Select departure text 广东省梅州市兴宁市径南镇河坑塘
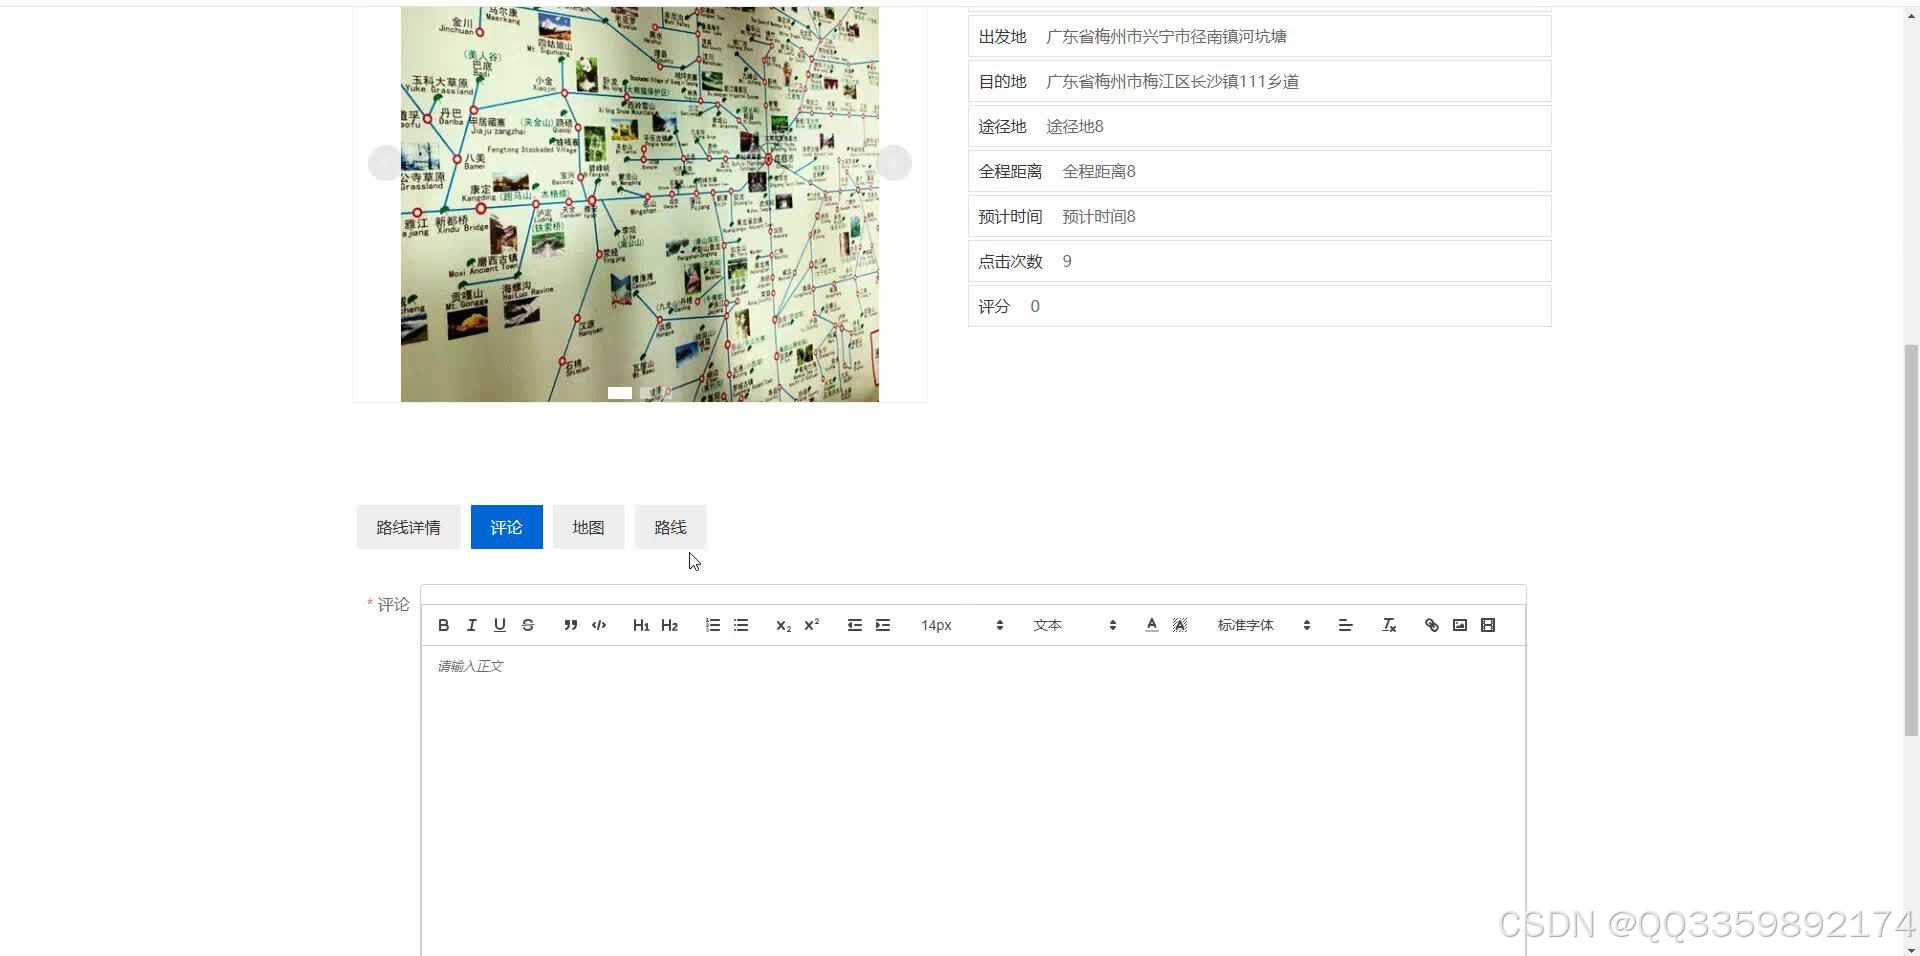Viewport: 1920px width, 956px height. [x=1166, y=36]
